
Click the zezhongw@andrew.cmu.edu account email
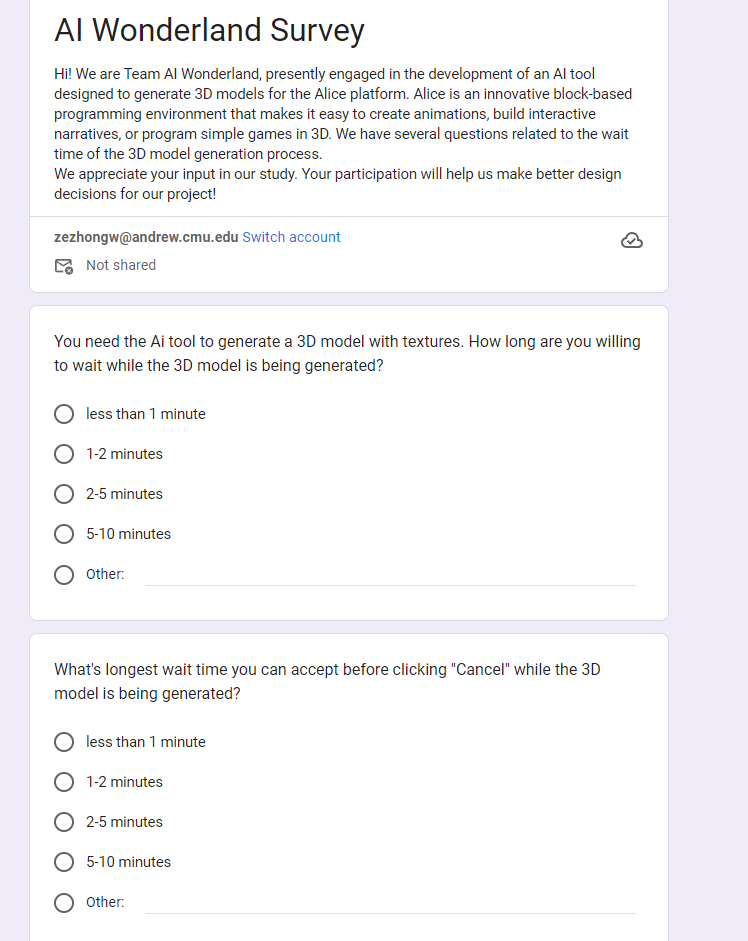146,237
